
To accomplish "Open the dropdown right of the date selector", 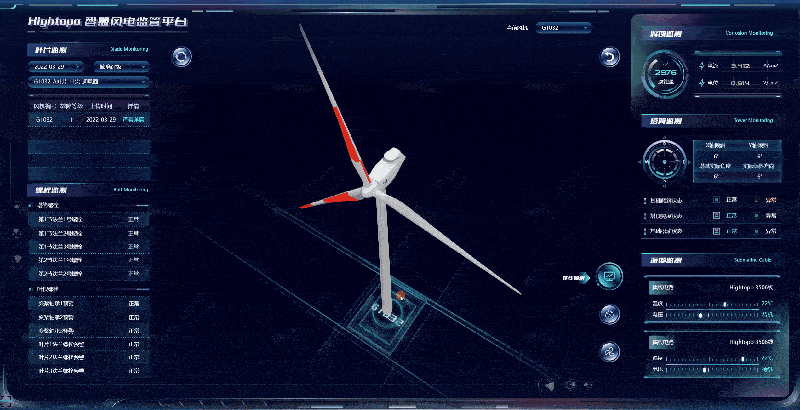I will tap(121, 67).
